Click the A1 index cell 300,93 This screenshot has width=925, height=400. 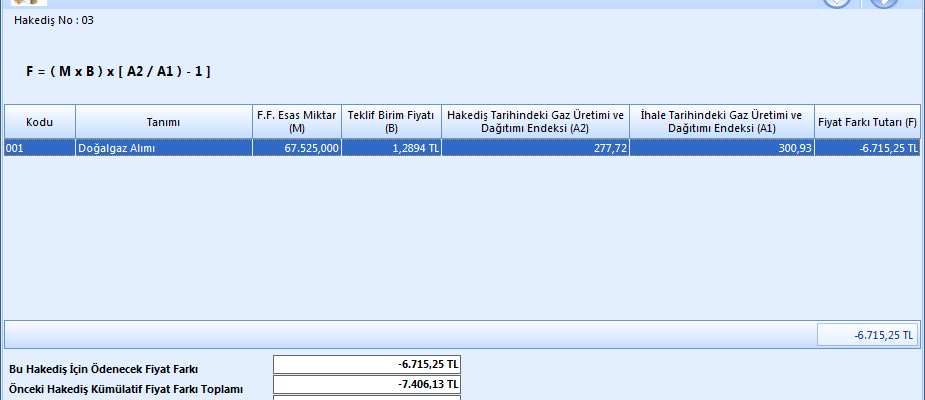pyautogui.click(x=722, y=148)
